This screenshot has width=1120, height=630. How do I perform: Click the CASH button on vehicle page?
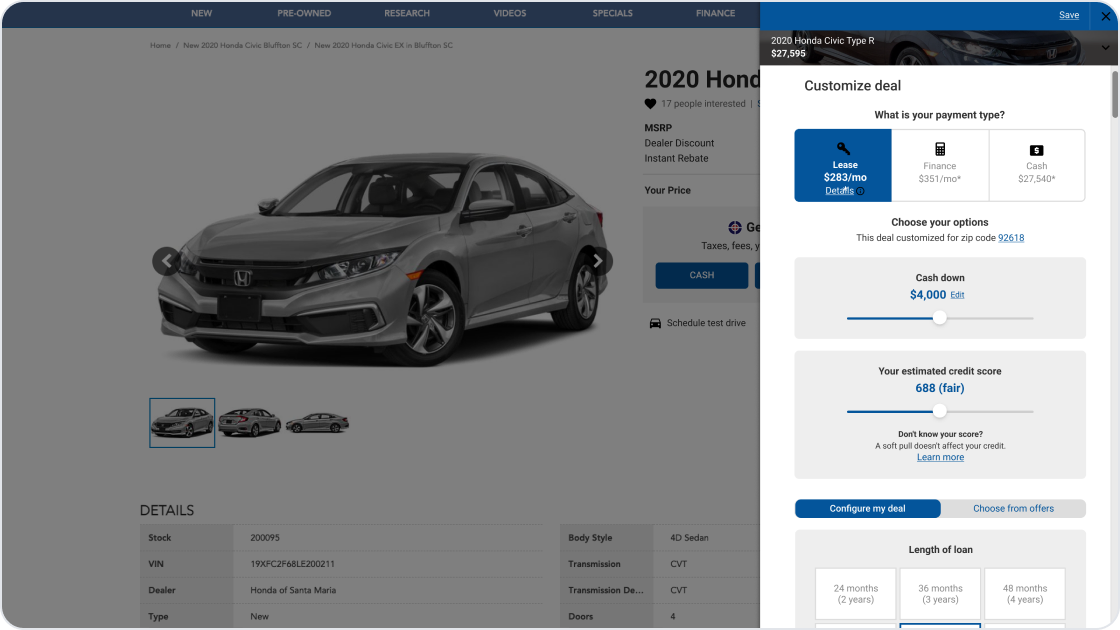(x=701, y=275)
